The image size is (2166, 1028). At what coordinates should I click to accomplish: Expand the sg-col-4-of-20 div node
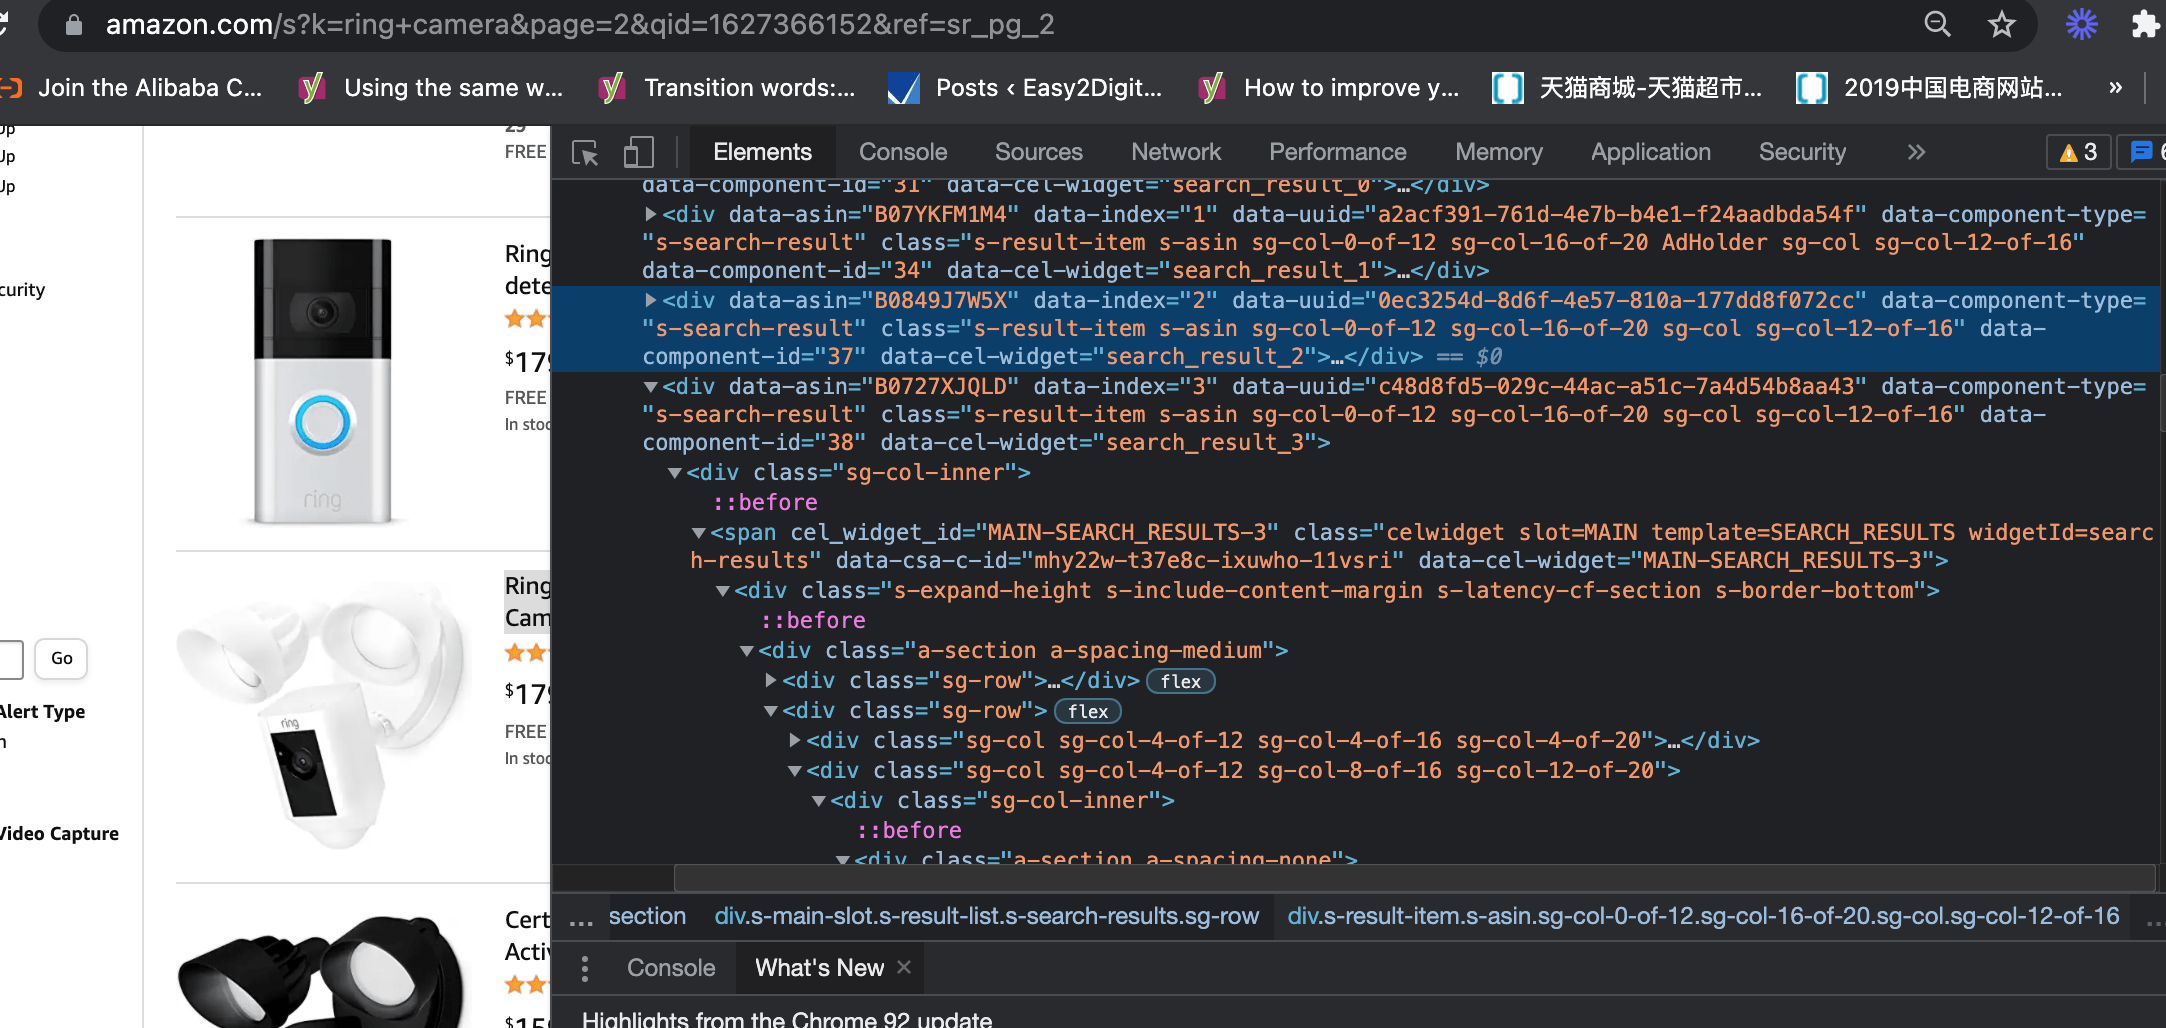(x=795, y=740)
